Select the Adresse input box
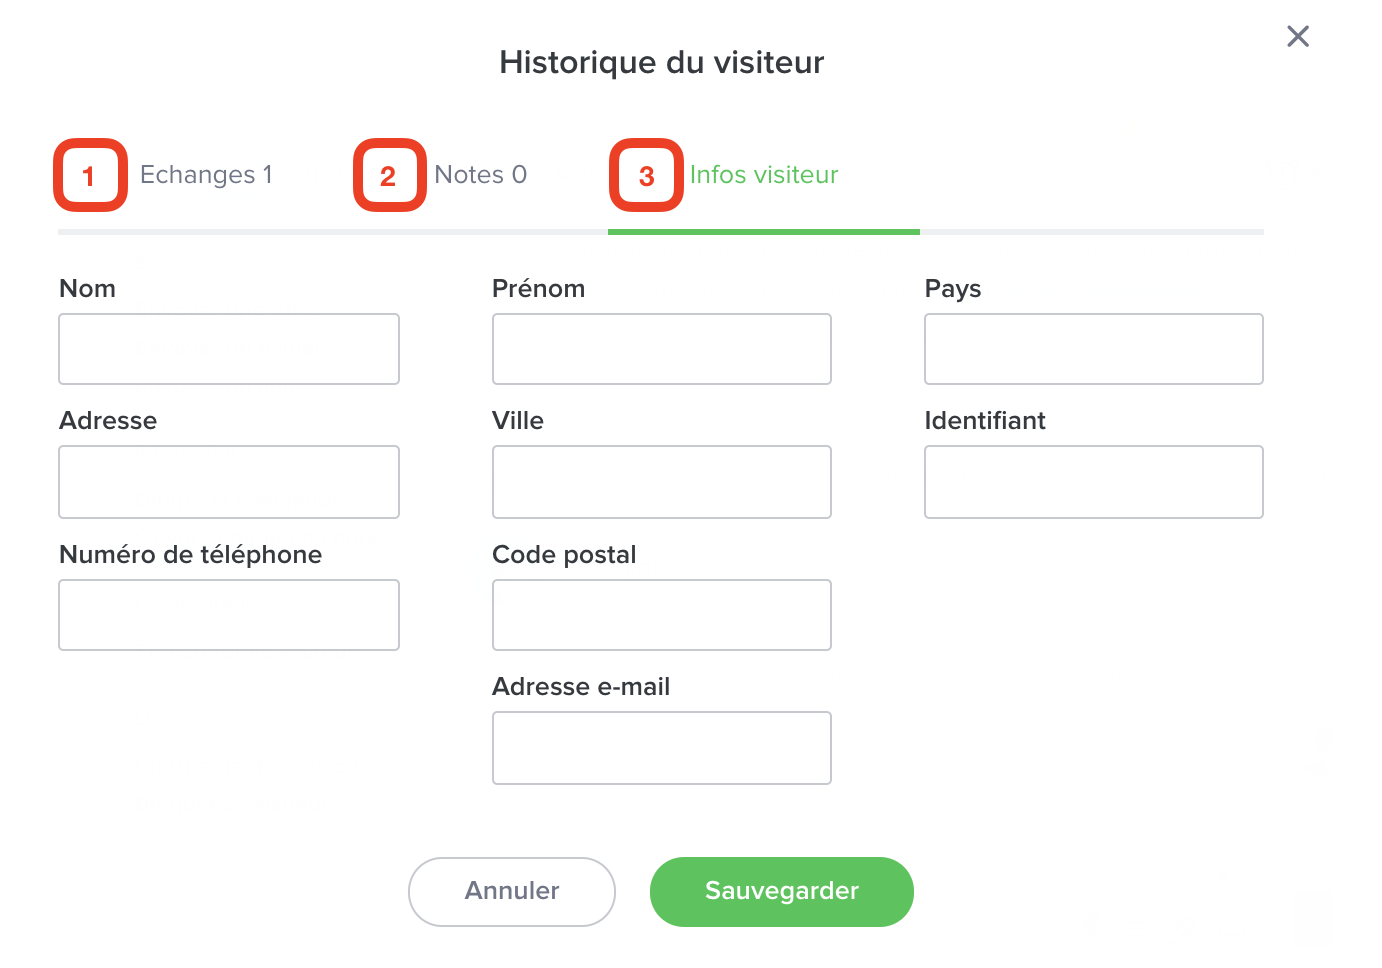Screen dimensions: 1382x968 (x=229, y=482)
